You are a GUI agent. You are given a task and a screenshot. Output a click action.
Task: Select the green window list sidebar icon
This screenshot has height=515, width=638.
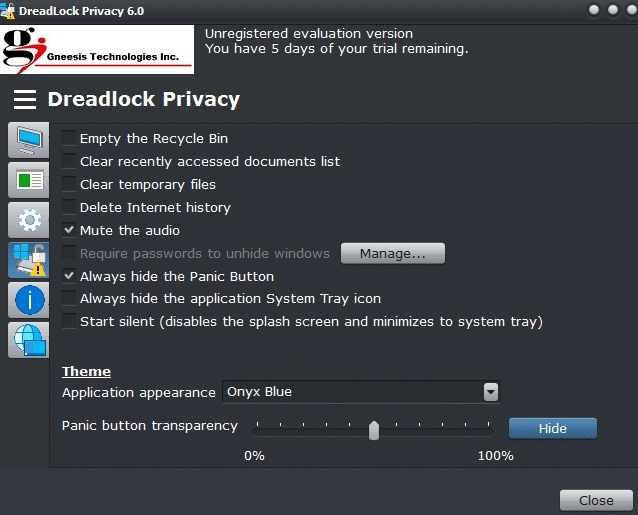coord(27,180)
